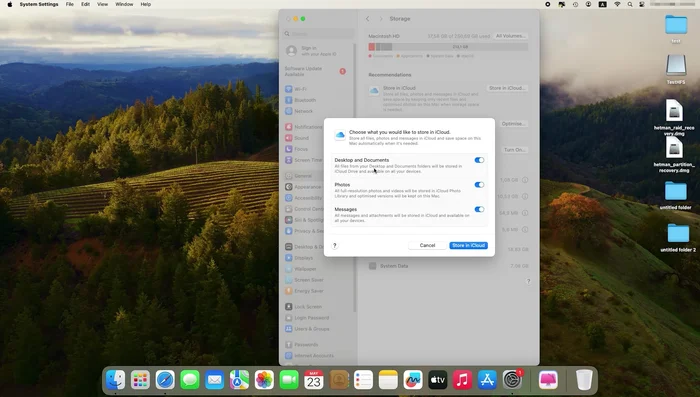The width and height of the screenshot is (700, 397).
Task: Launch Notes from the Dock
Action: (388, 380)
